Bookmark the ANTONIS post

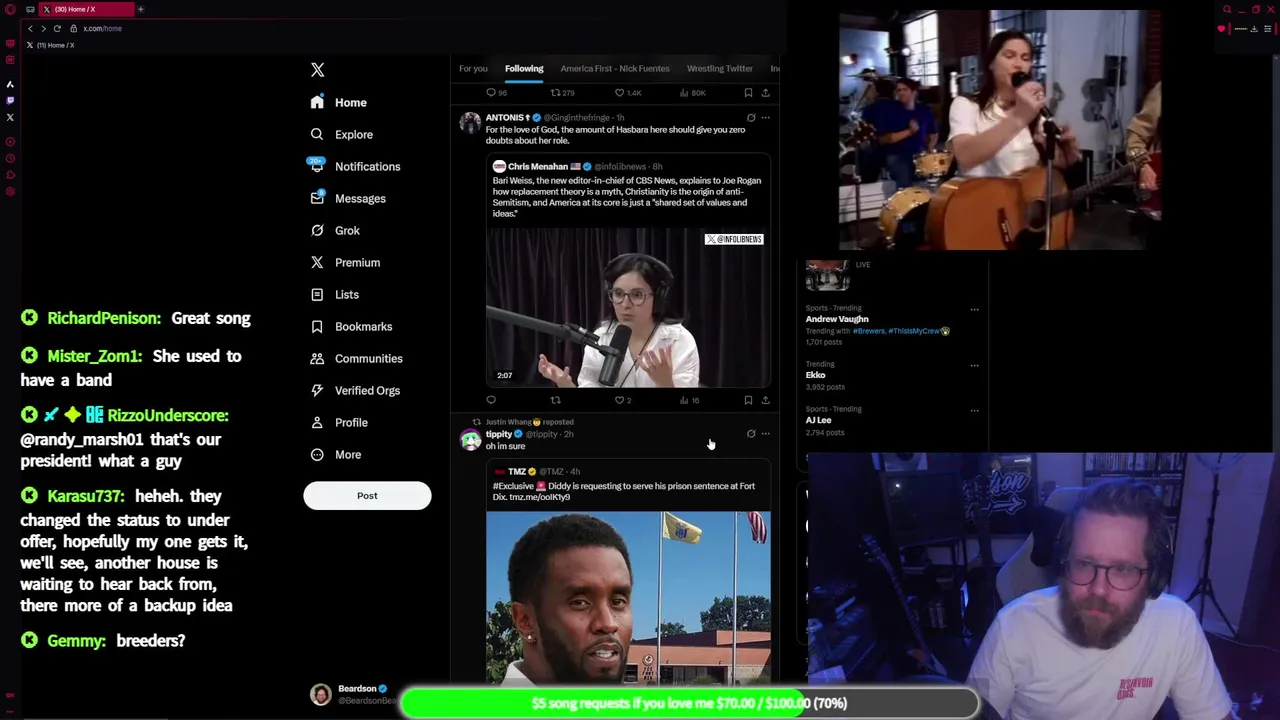[748, 400]
